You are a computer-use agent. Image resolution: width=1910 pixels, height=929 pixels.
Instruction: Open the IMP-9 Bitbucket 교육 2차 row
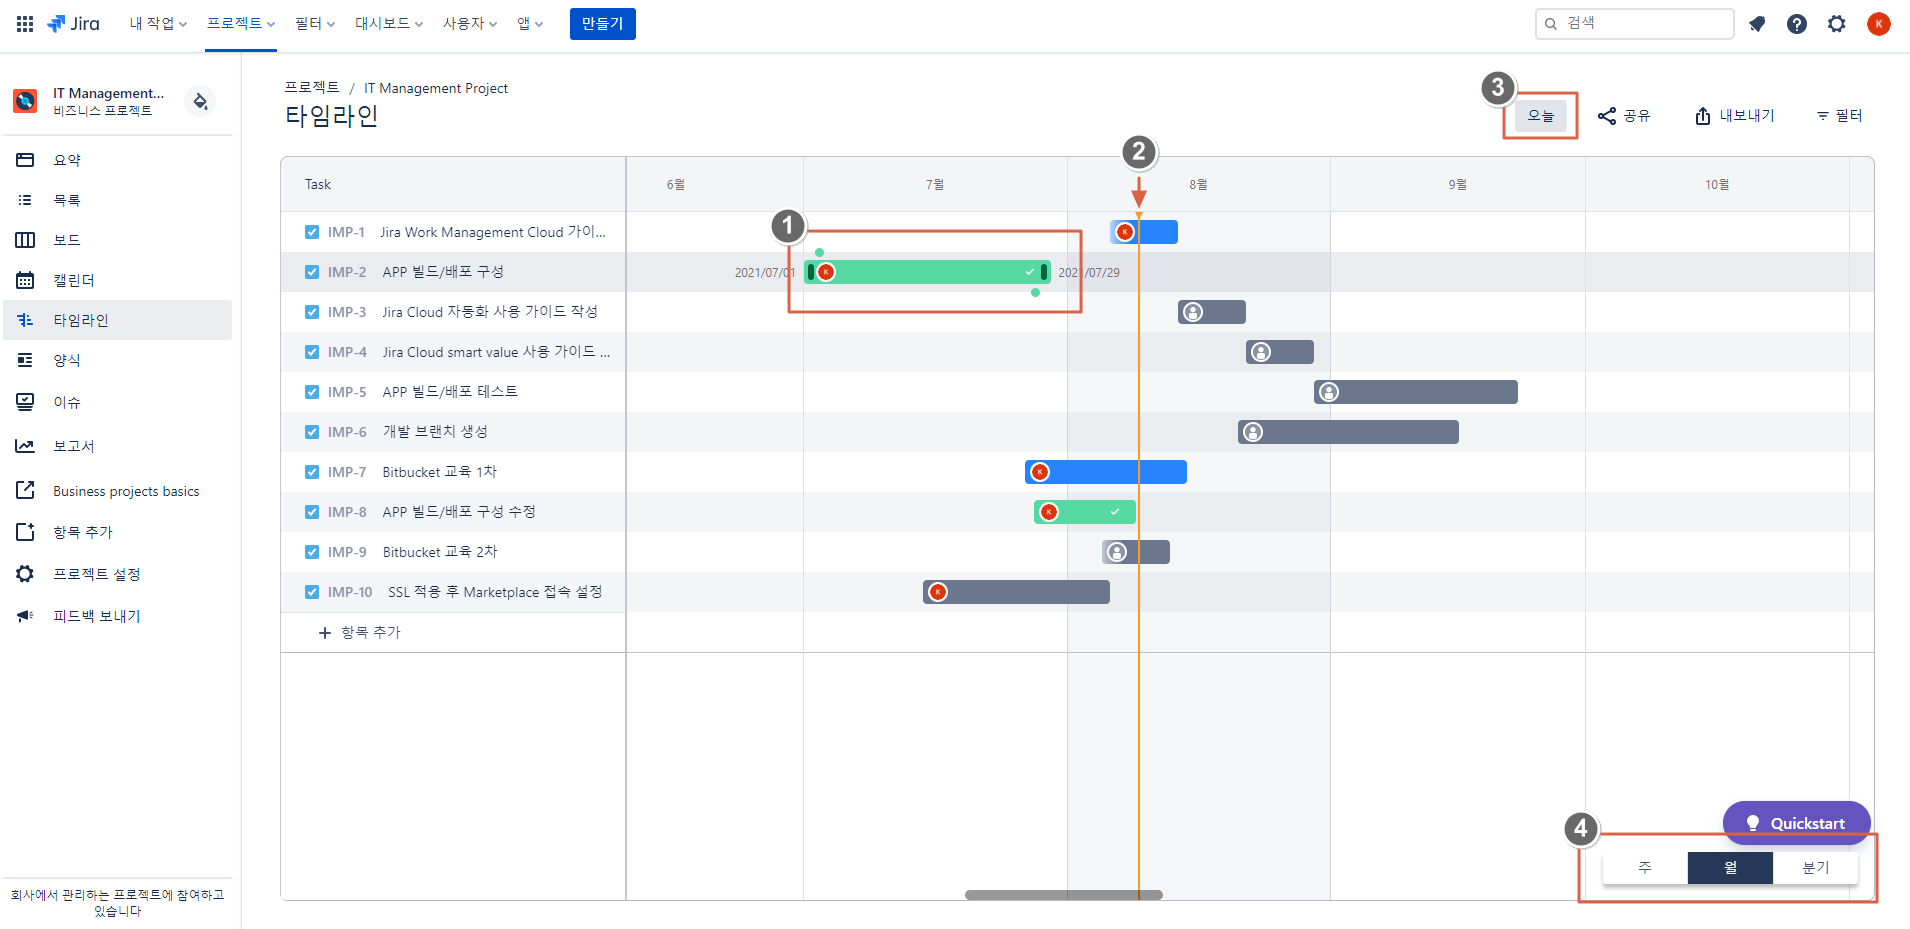point(453,552)
